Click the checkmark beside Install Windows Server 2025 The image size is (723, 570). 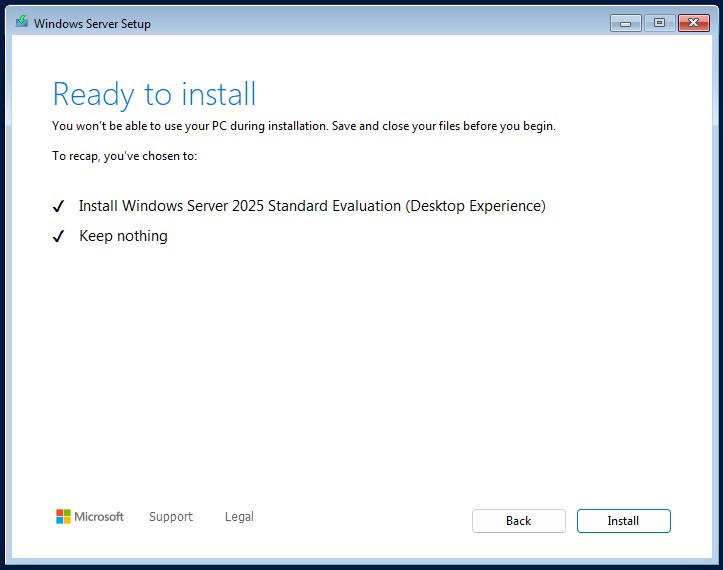59,206
